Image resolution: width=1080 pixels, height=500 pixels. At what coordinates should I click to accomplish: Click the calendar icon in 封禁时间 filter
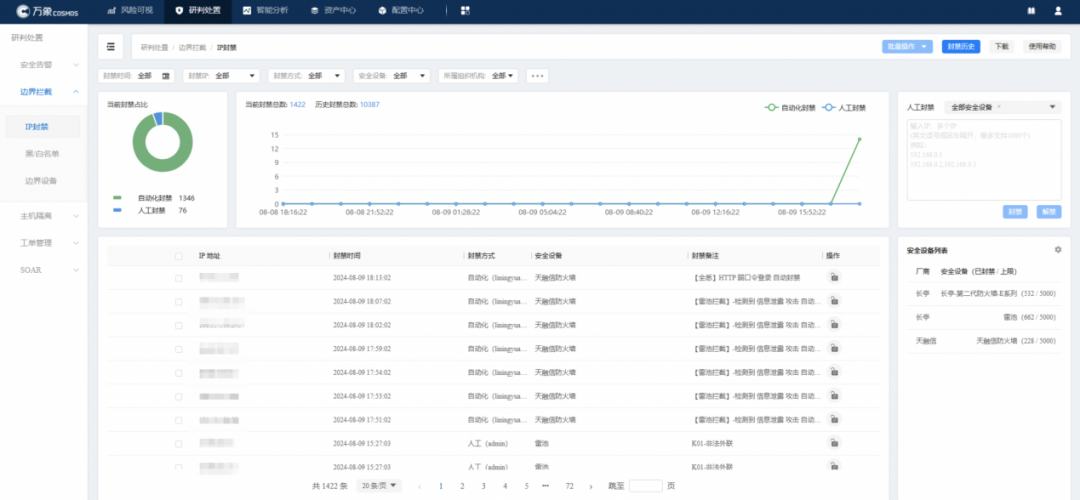coord(166,76)
